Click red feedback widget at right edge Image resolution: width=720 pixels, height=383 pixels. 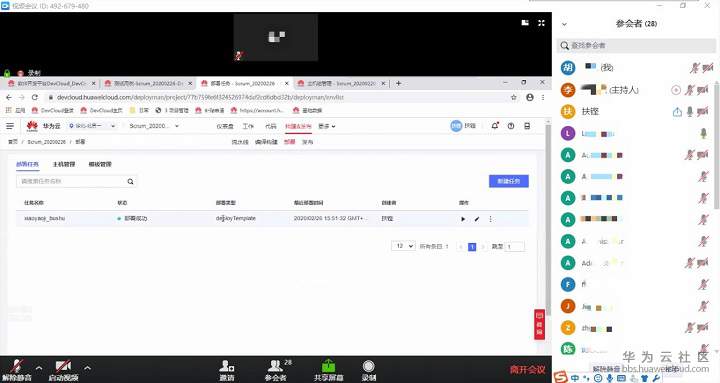coord(540,324)
